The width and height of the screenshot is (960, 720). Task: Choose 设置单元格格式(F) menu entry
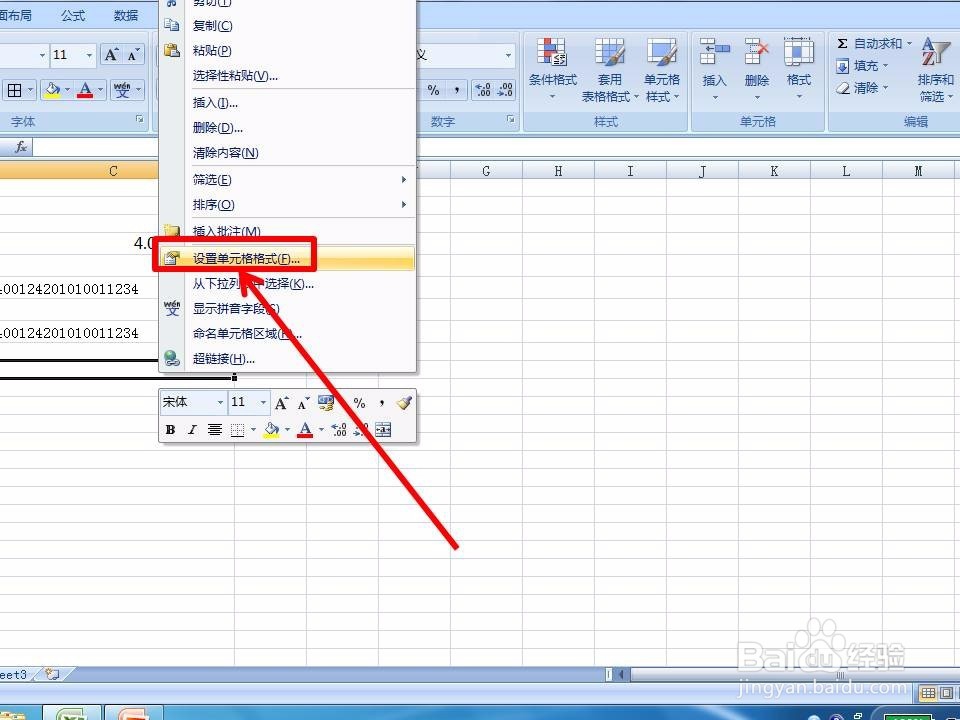[288, 258]
